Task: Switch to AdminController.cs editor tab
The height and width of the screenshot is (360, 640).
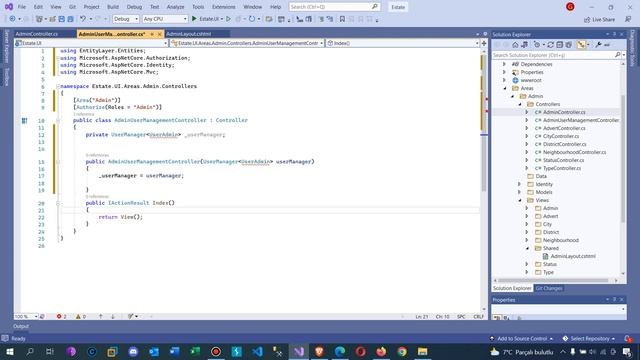Action: (x=37, y=34)
